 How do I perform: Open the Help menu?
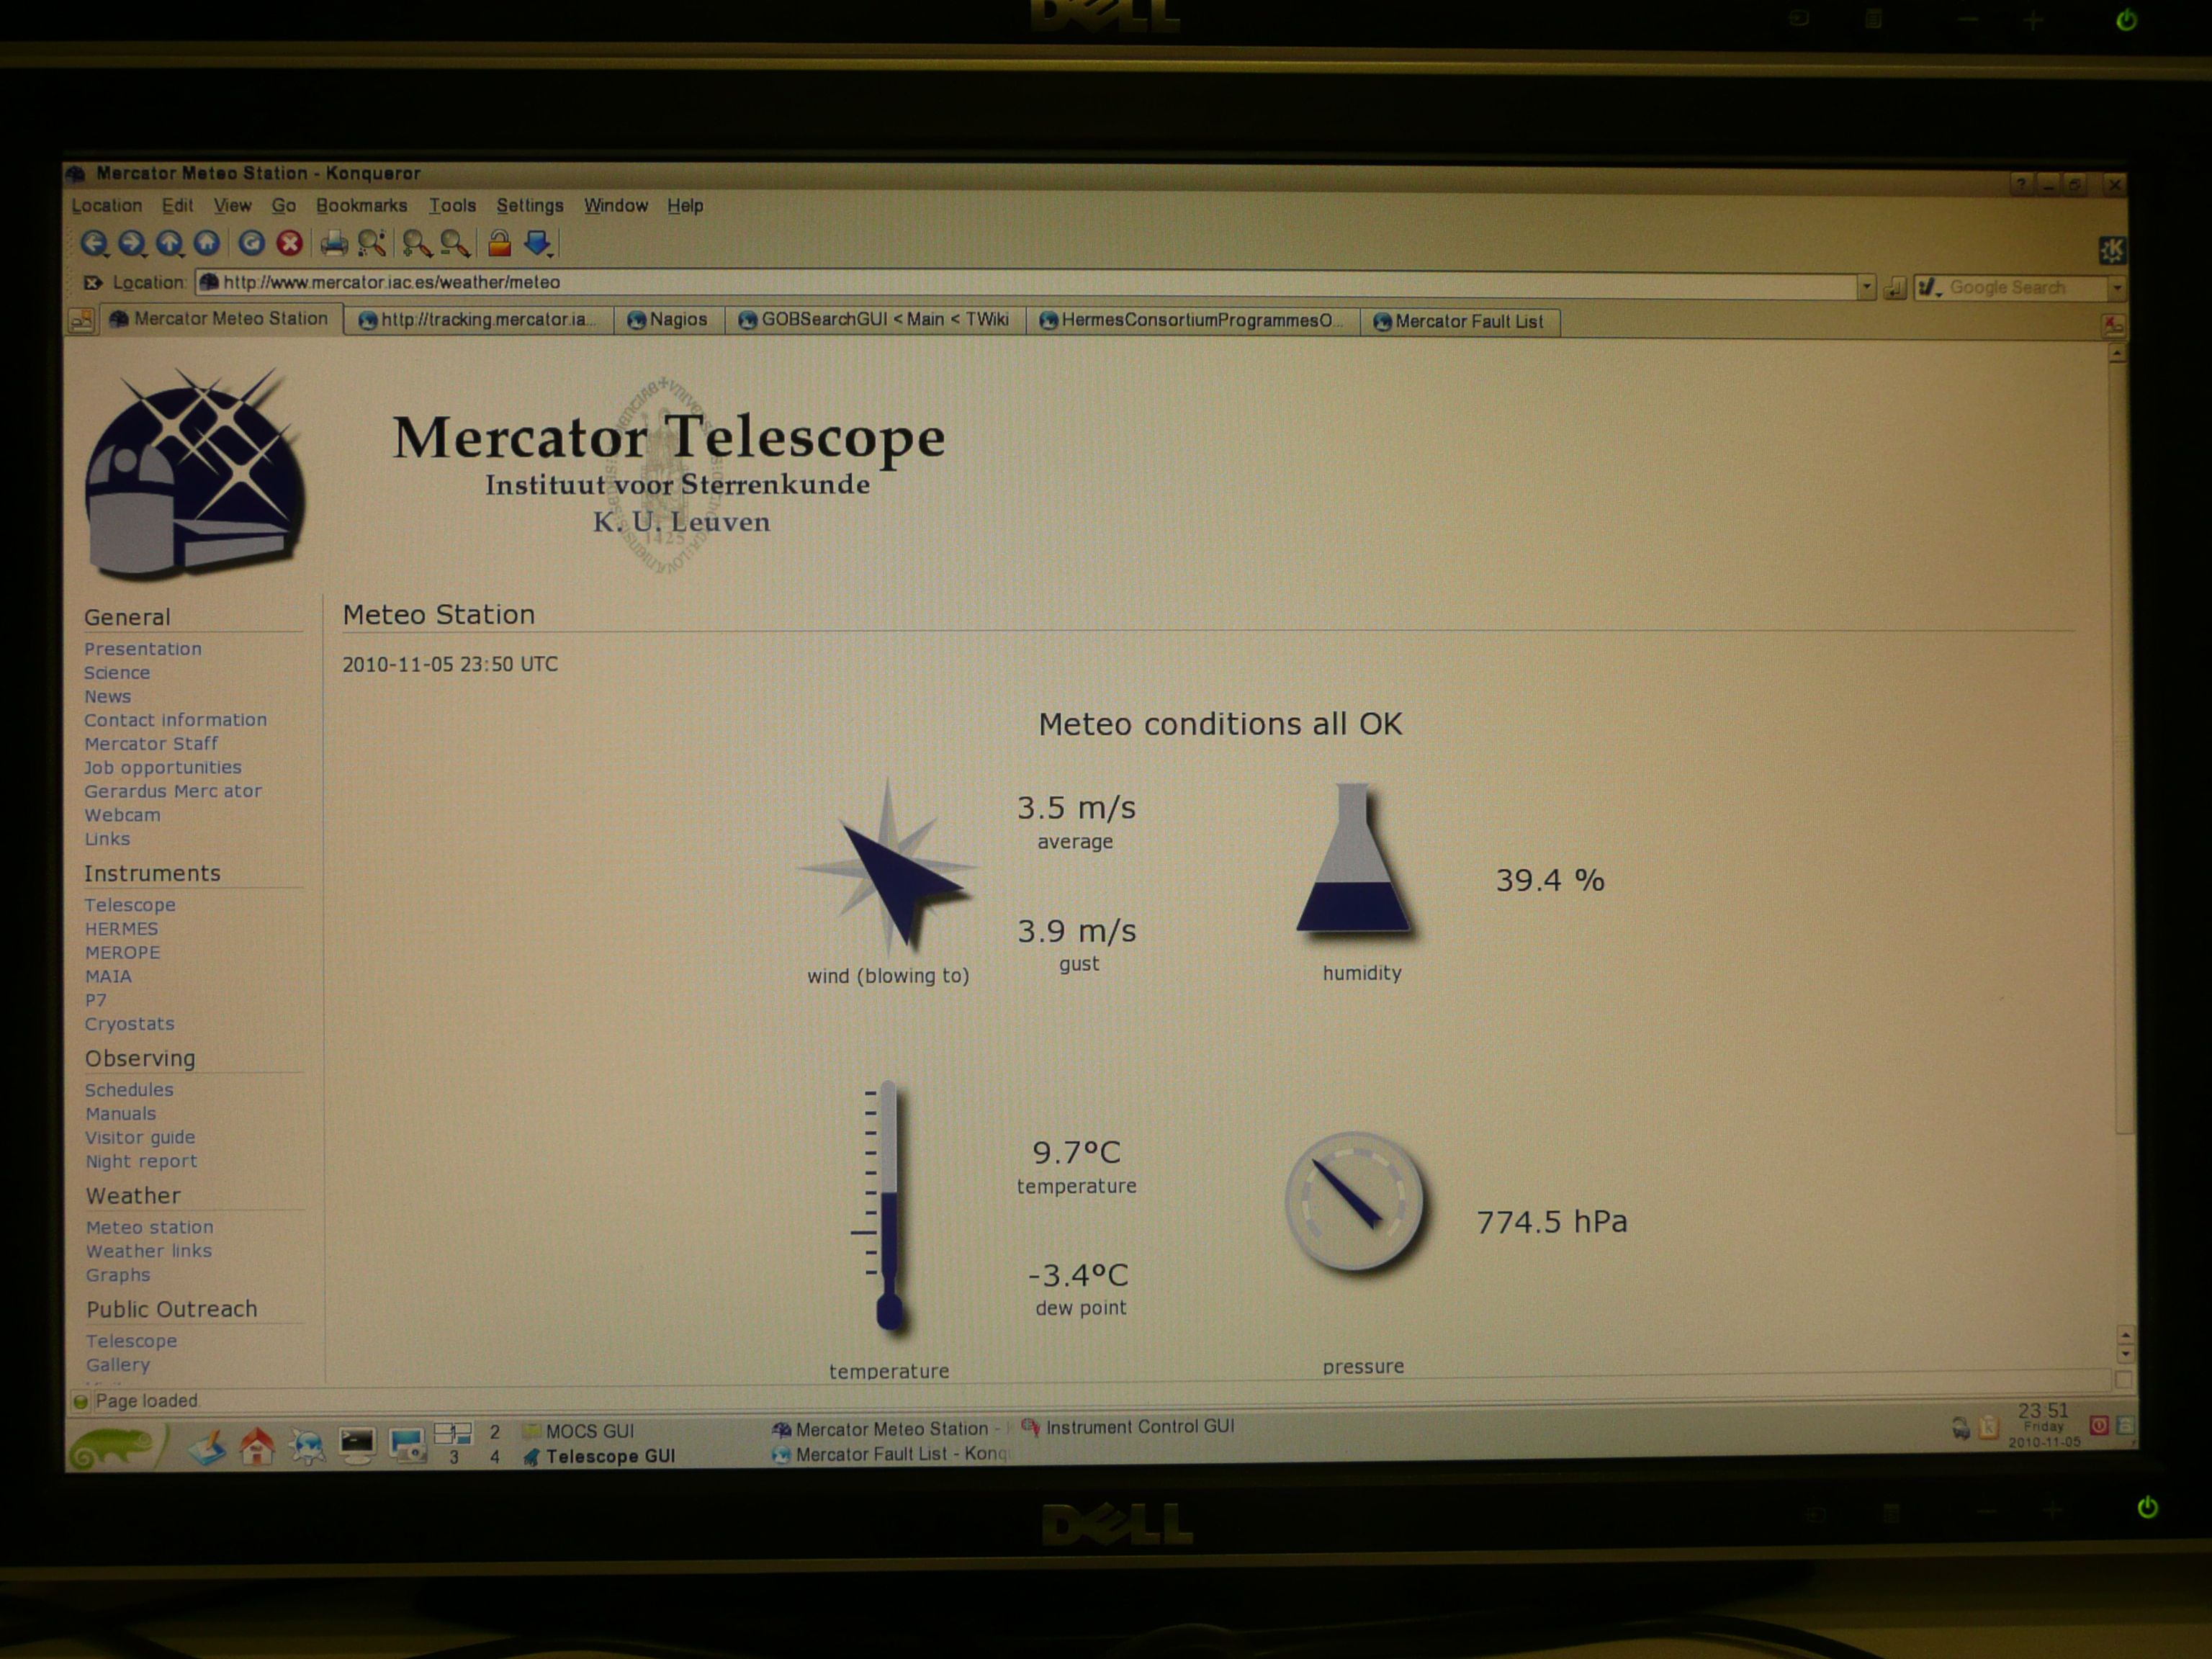[685, 205]
